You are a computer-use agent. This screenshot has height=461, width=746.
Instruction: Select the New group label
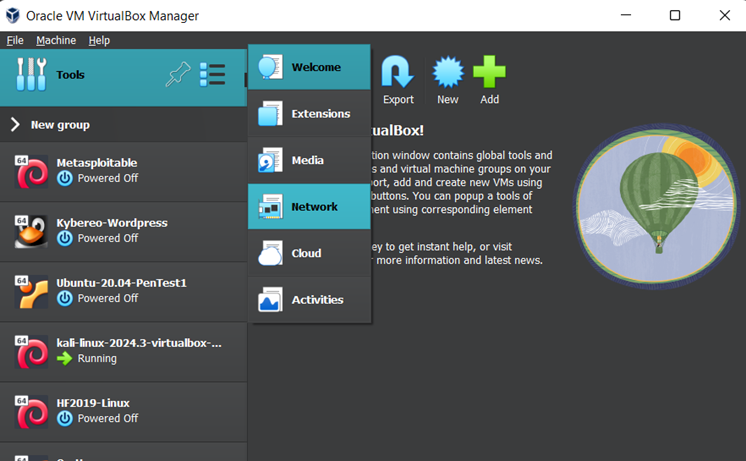[x=60, y=125]
